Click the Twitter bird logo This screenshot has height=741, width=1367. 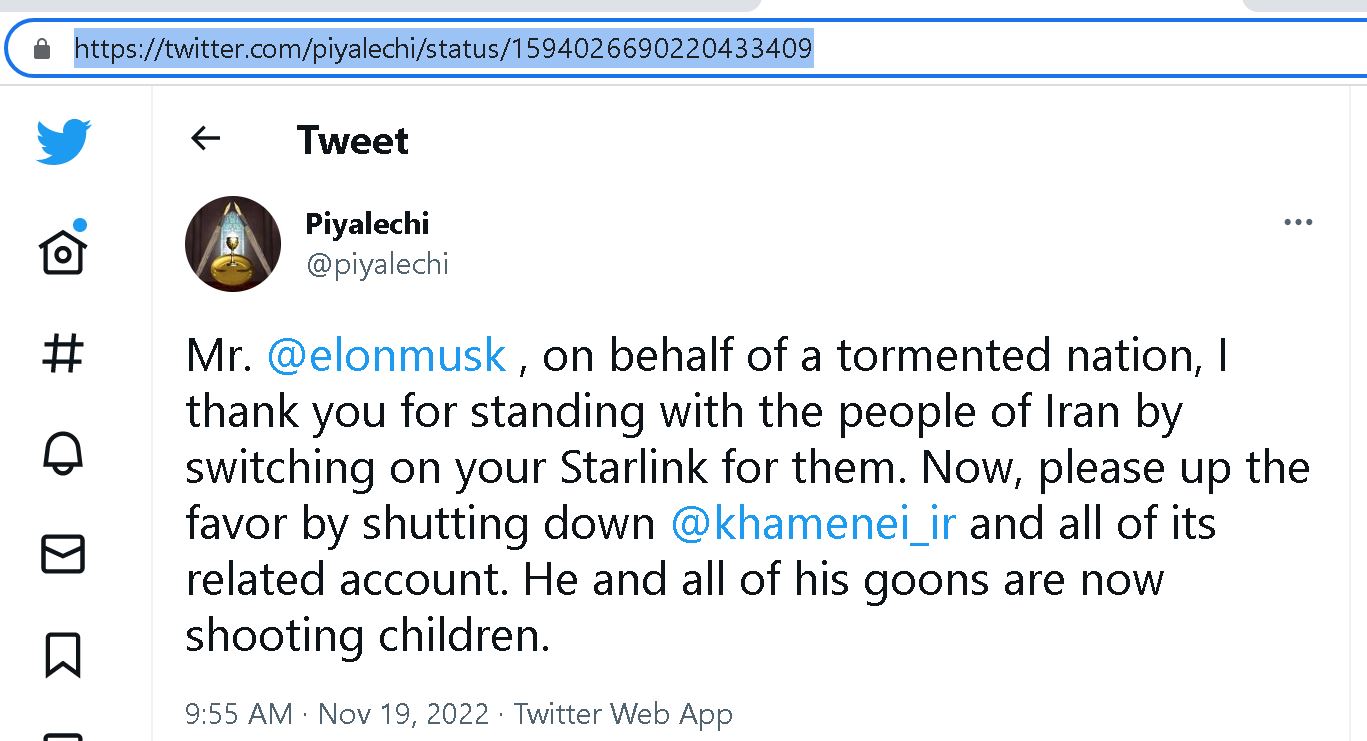[63, 141]
